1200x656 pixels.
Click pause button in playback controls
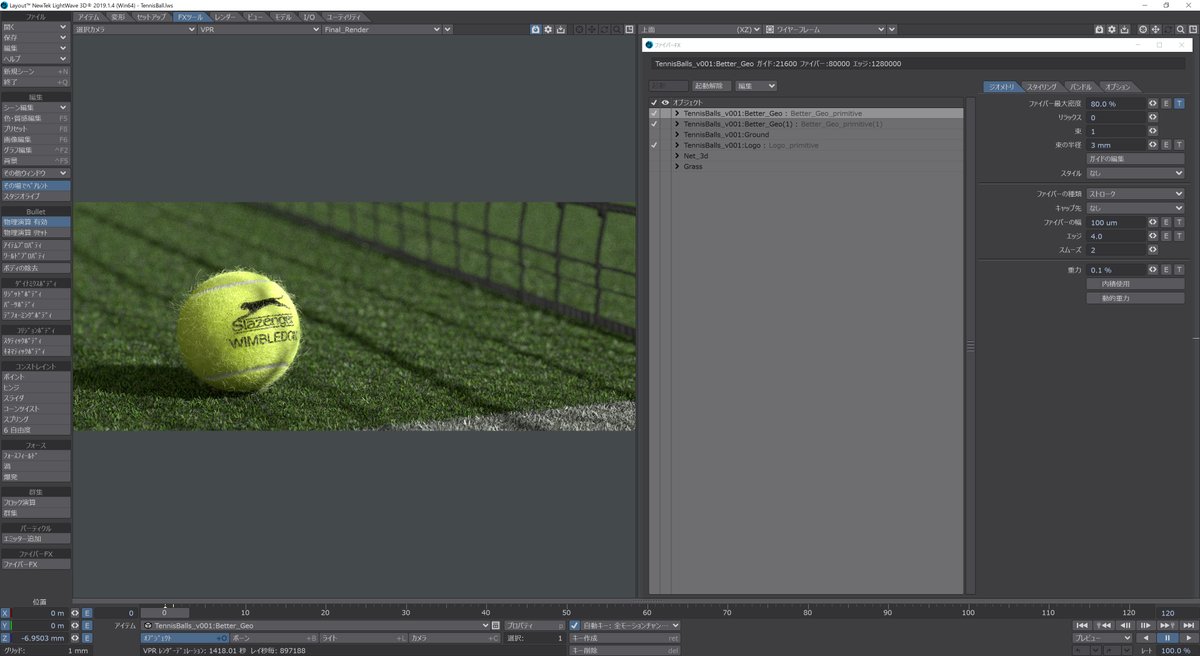(x=1166, y=638)
